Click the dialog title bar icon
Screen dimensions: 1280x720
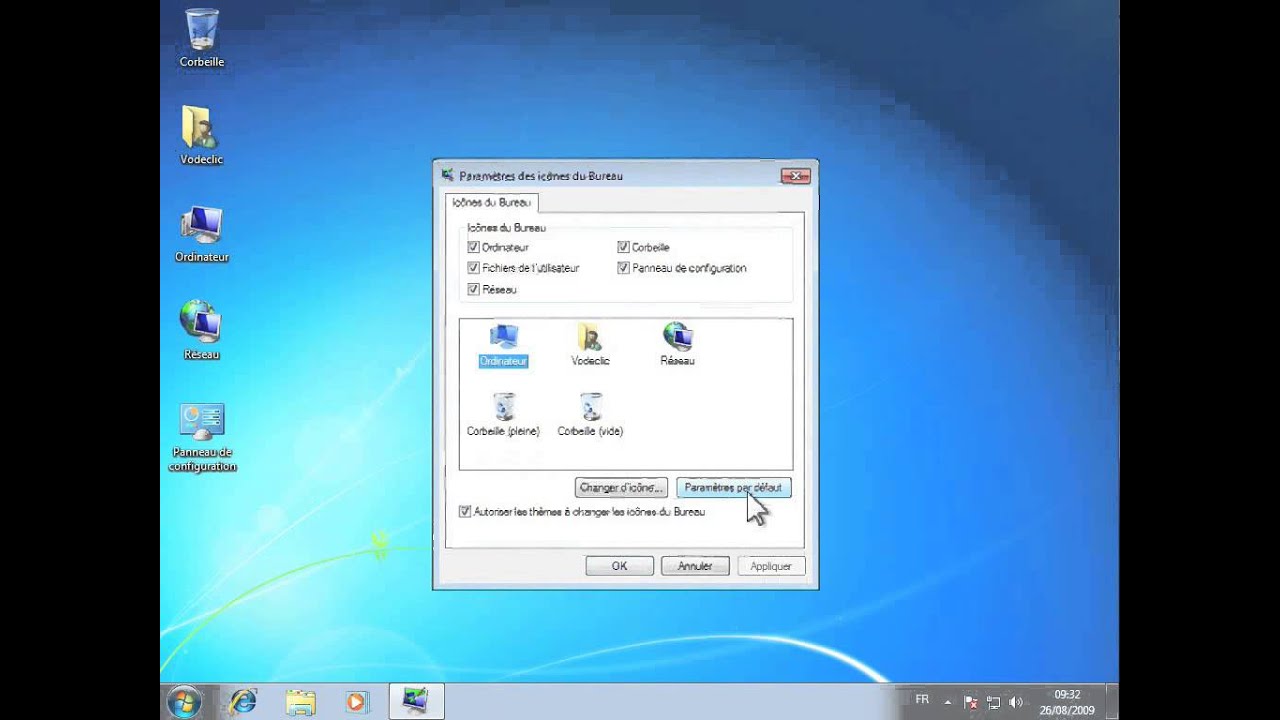(448, 176)
